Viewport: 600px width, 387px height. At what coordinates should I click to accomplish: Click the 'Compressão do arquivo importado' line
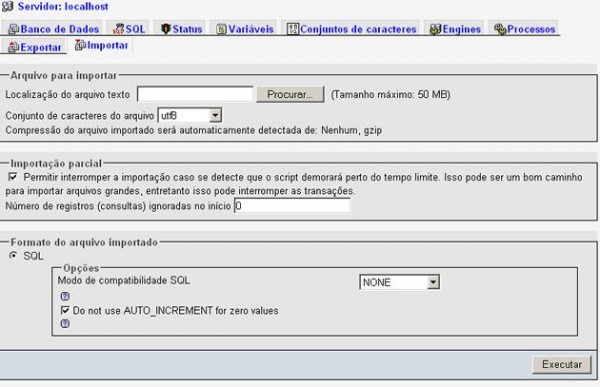pyautogui.click(x=194, y=131)
